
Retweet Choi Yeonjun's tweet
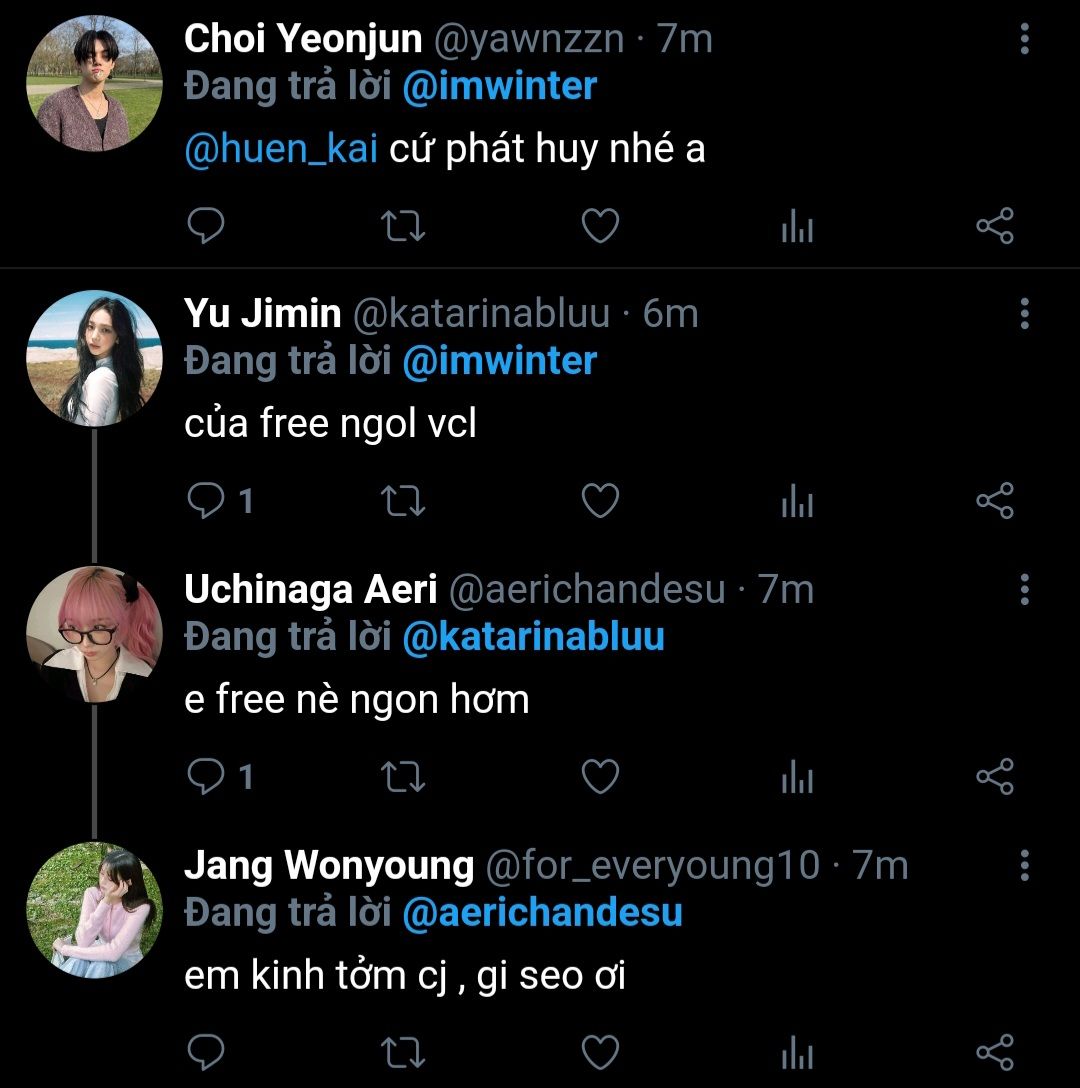pos(404,226)
